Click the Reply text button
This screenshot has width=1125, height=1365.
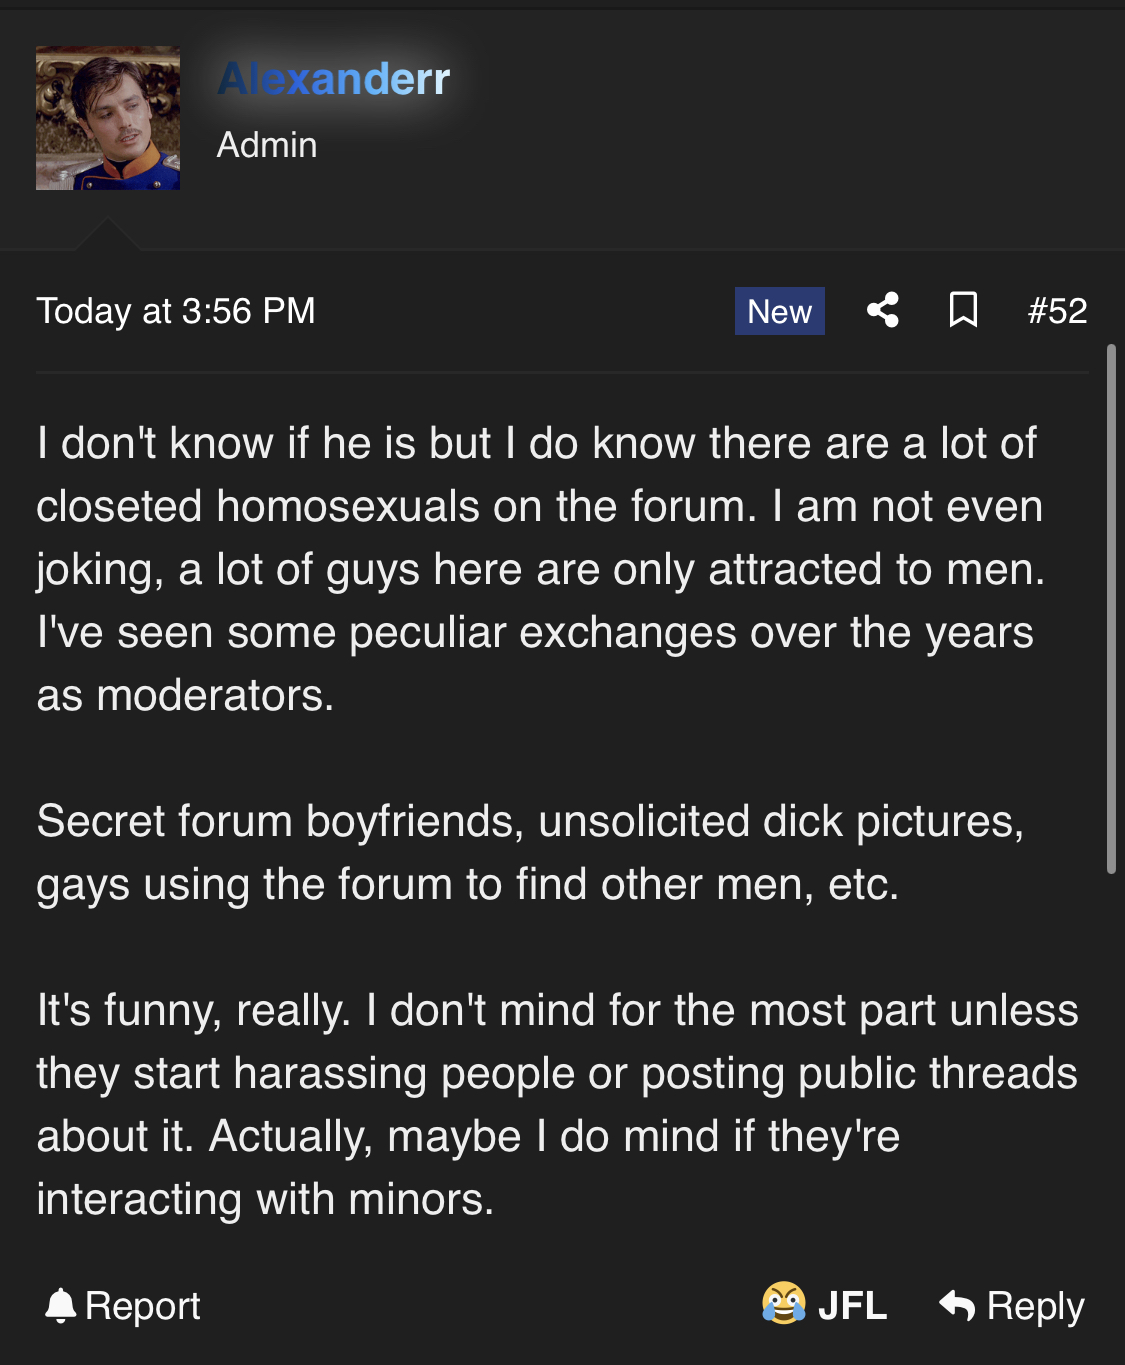click(x=1036, y=1306)
